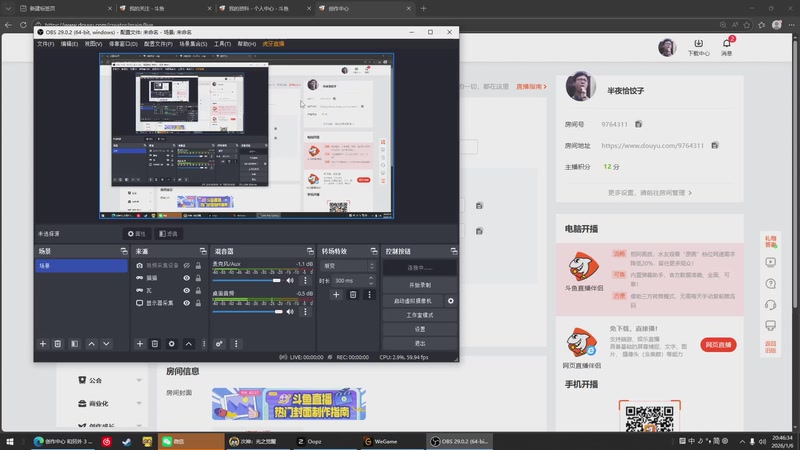The width and height of the screenshot is (800, 450).
Task: Click the red 网页直播 button
Action: tap(718, 345)
